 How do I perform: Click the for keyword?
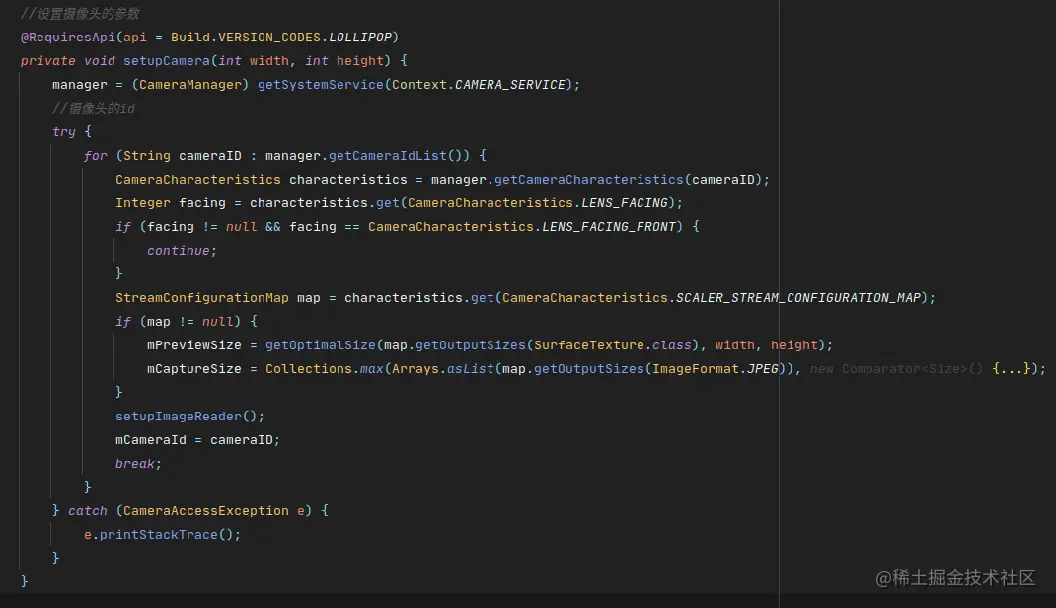point(96,156)
